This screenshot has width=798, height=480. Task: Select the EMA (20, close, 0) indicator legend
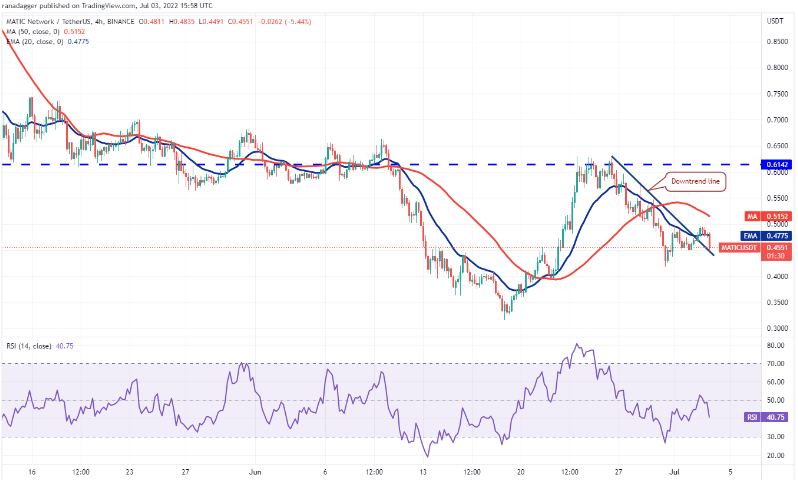(x=35, y=41)
